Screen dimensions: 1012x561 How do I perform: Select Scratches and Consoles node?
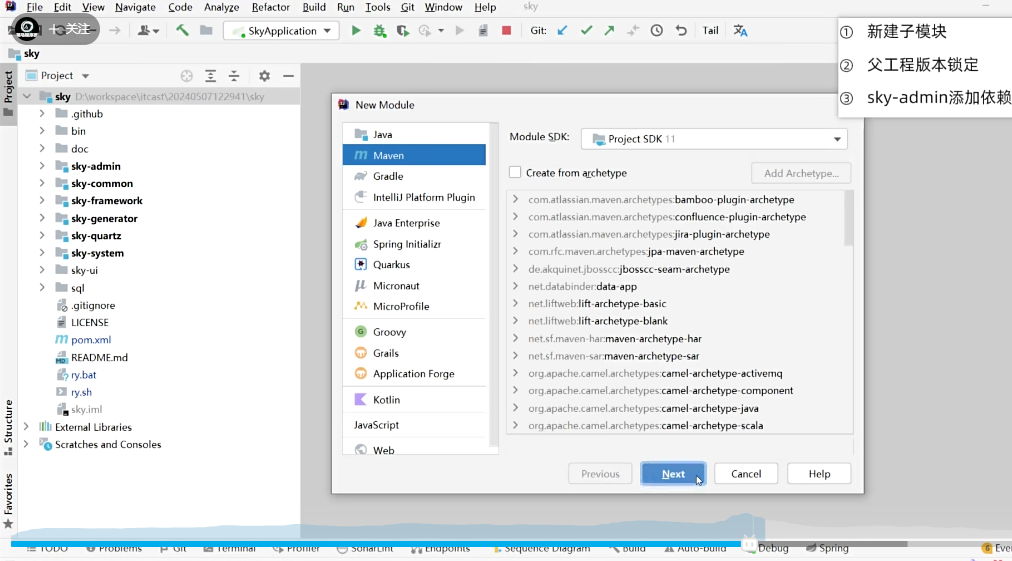108,444
